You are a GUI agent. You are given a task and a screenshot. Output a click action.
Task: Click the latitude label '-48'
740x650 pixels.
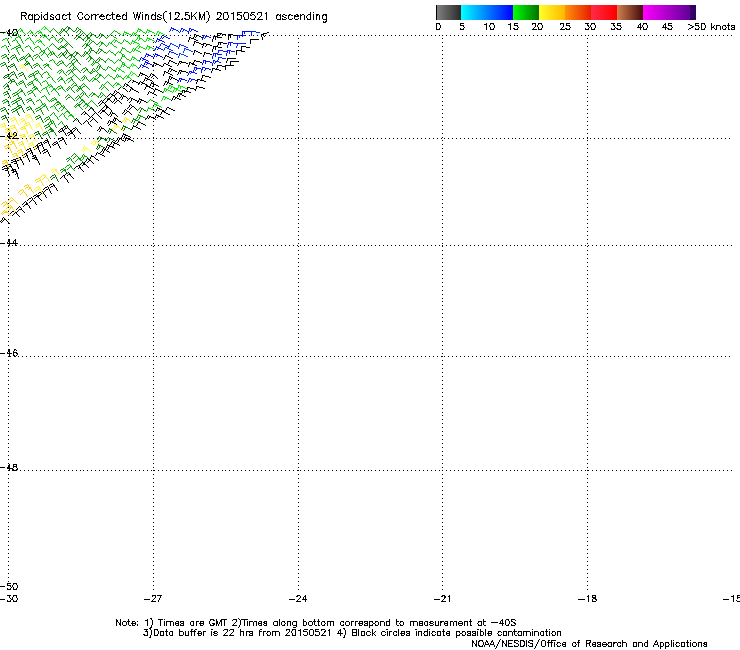pos(9,467)
